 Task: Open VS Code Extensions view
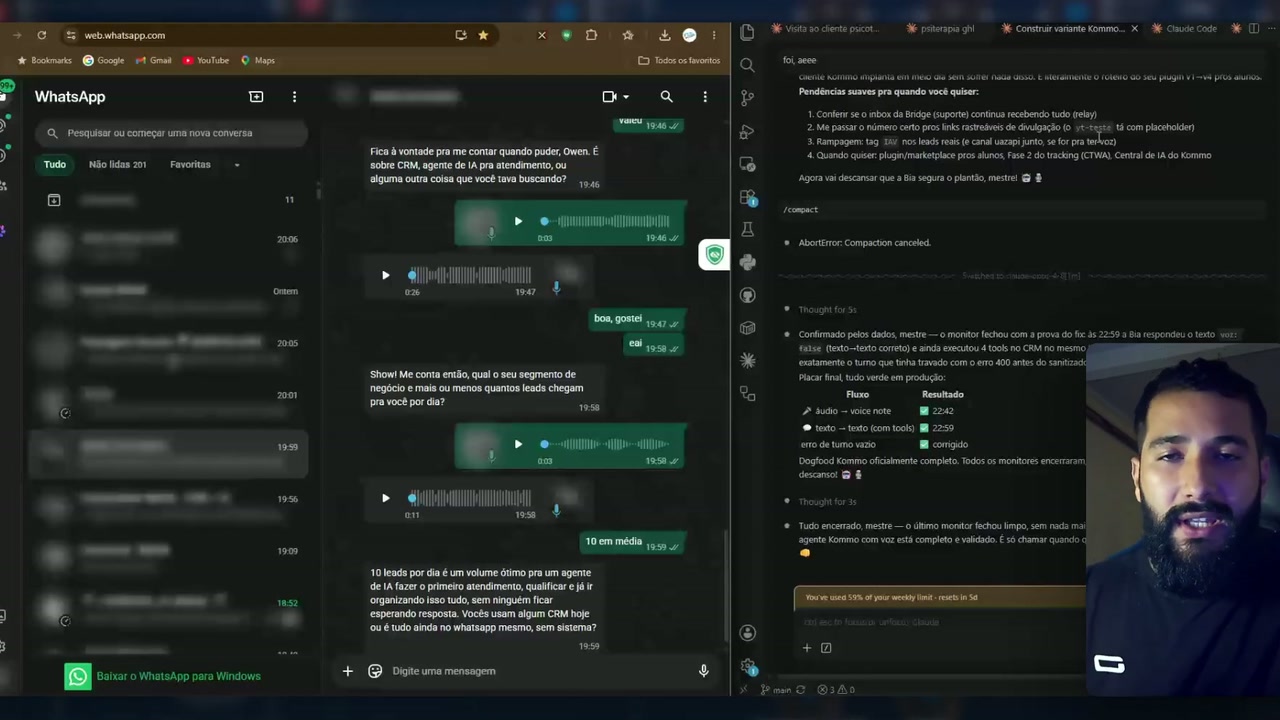(747, 197)
